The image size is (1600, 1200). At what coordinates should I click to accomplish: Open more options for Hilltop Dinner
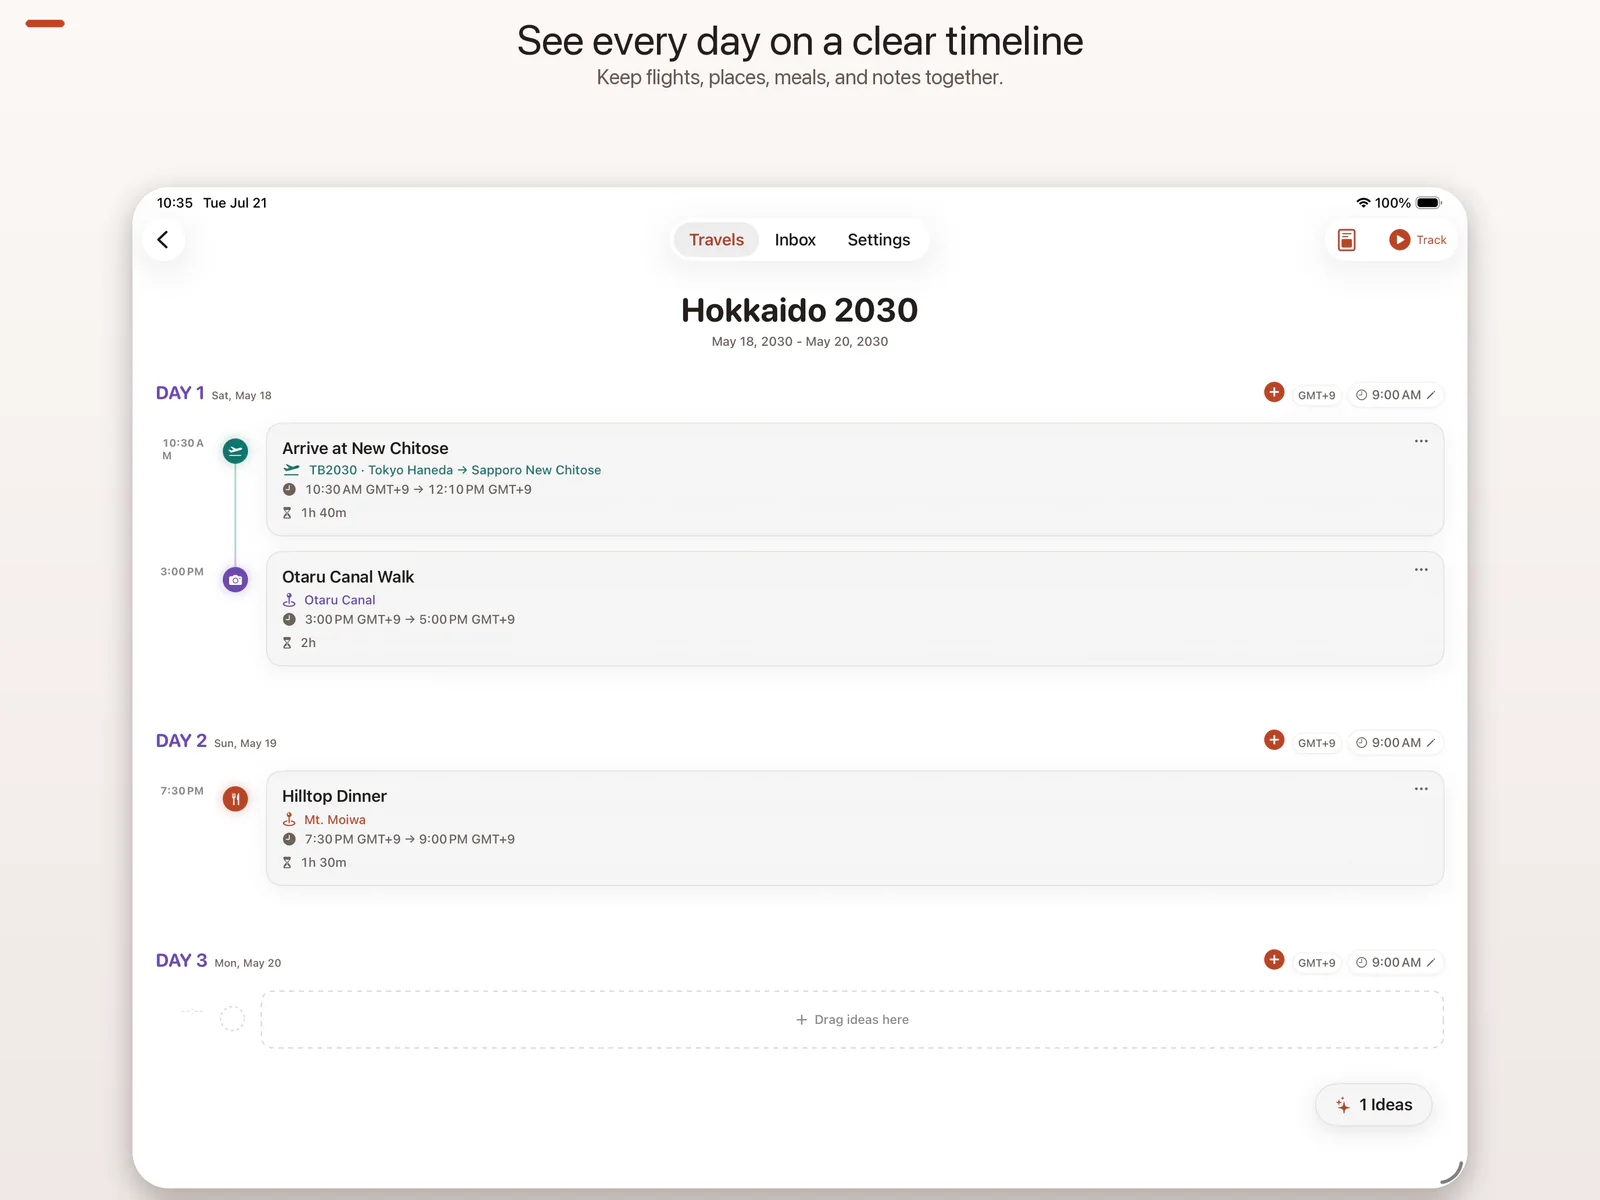coord(1421,789)
